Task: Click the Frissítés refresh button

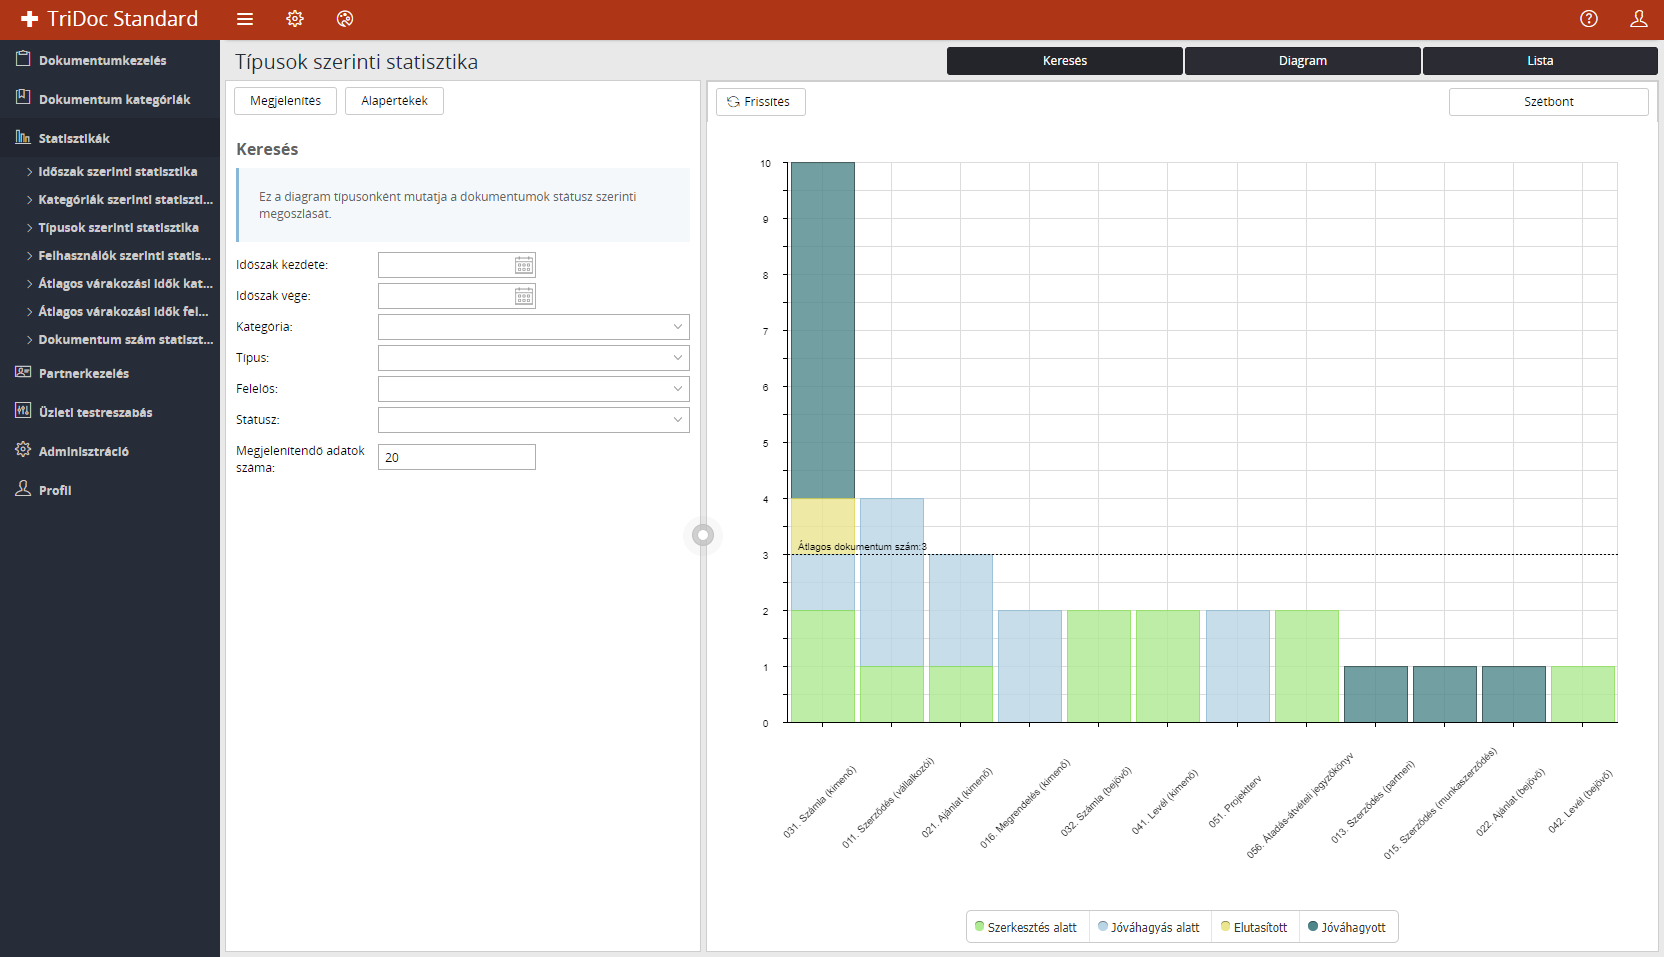Action: click(761, 102)
